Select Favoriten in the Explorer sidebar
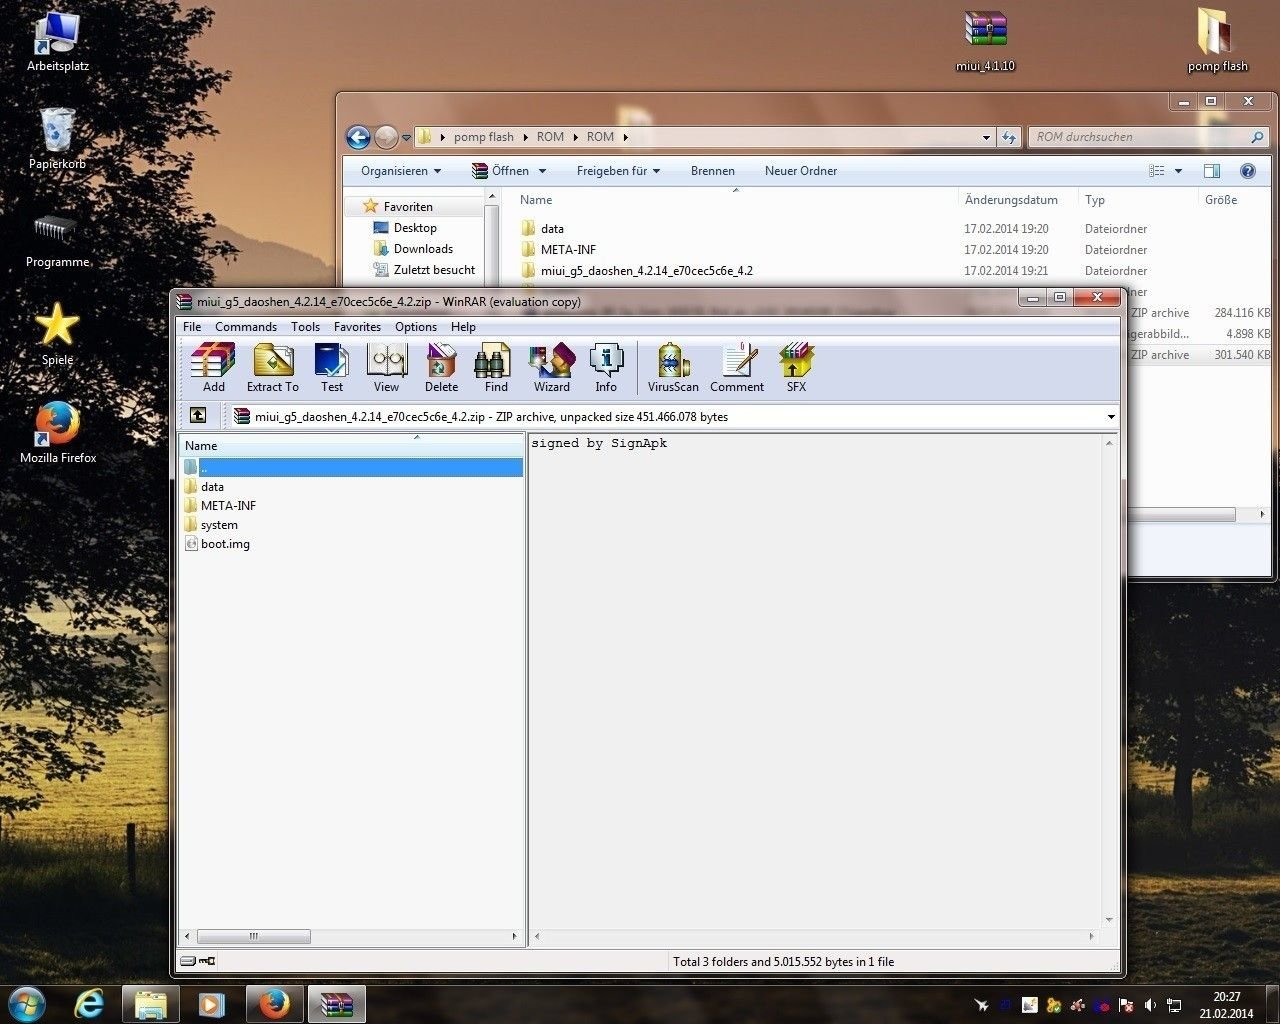 [x=408, y=207]
